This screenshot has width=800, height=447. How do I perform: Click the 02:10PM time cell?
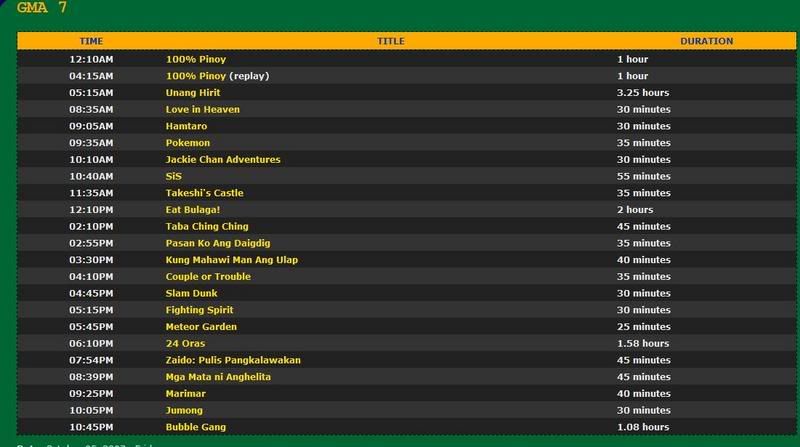click(91, 227)
